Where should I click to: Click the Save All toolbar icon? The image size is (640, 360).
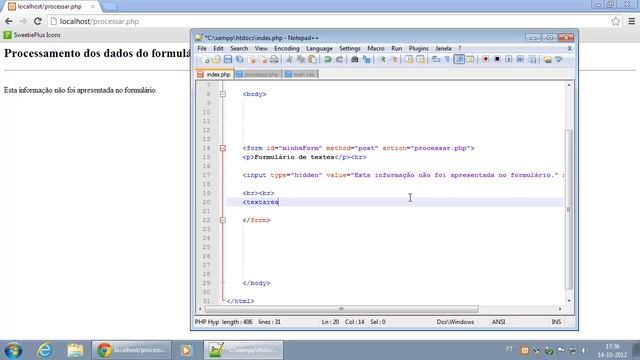(x=240, y=60)
